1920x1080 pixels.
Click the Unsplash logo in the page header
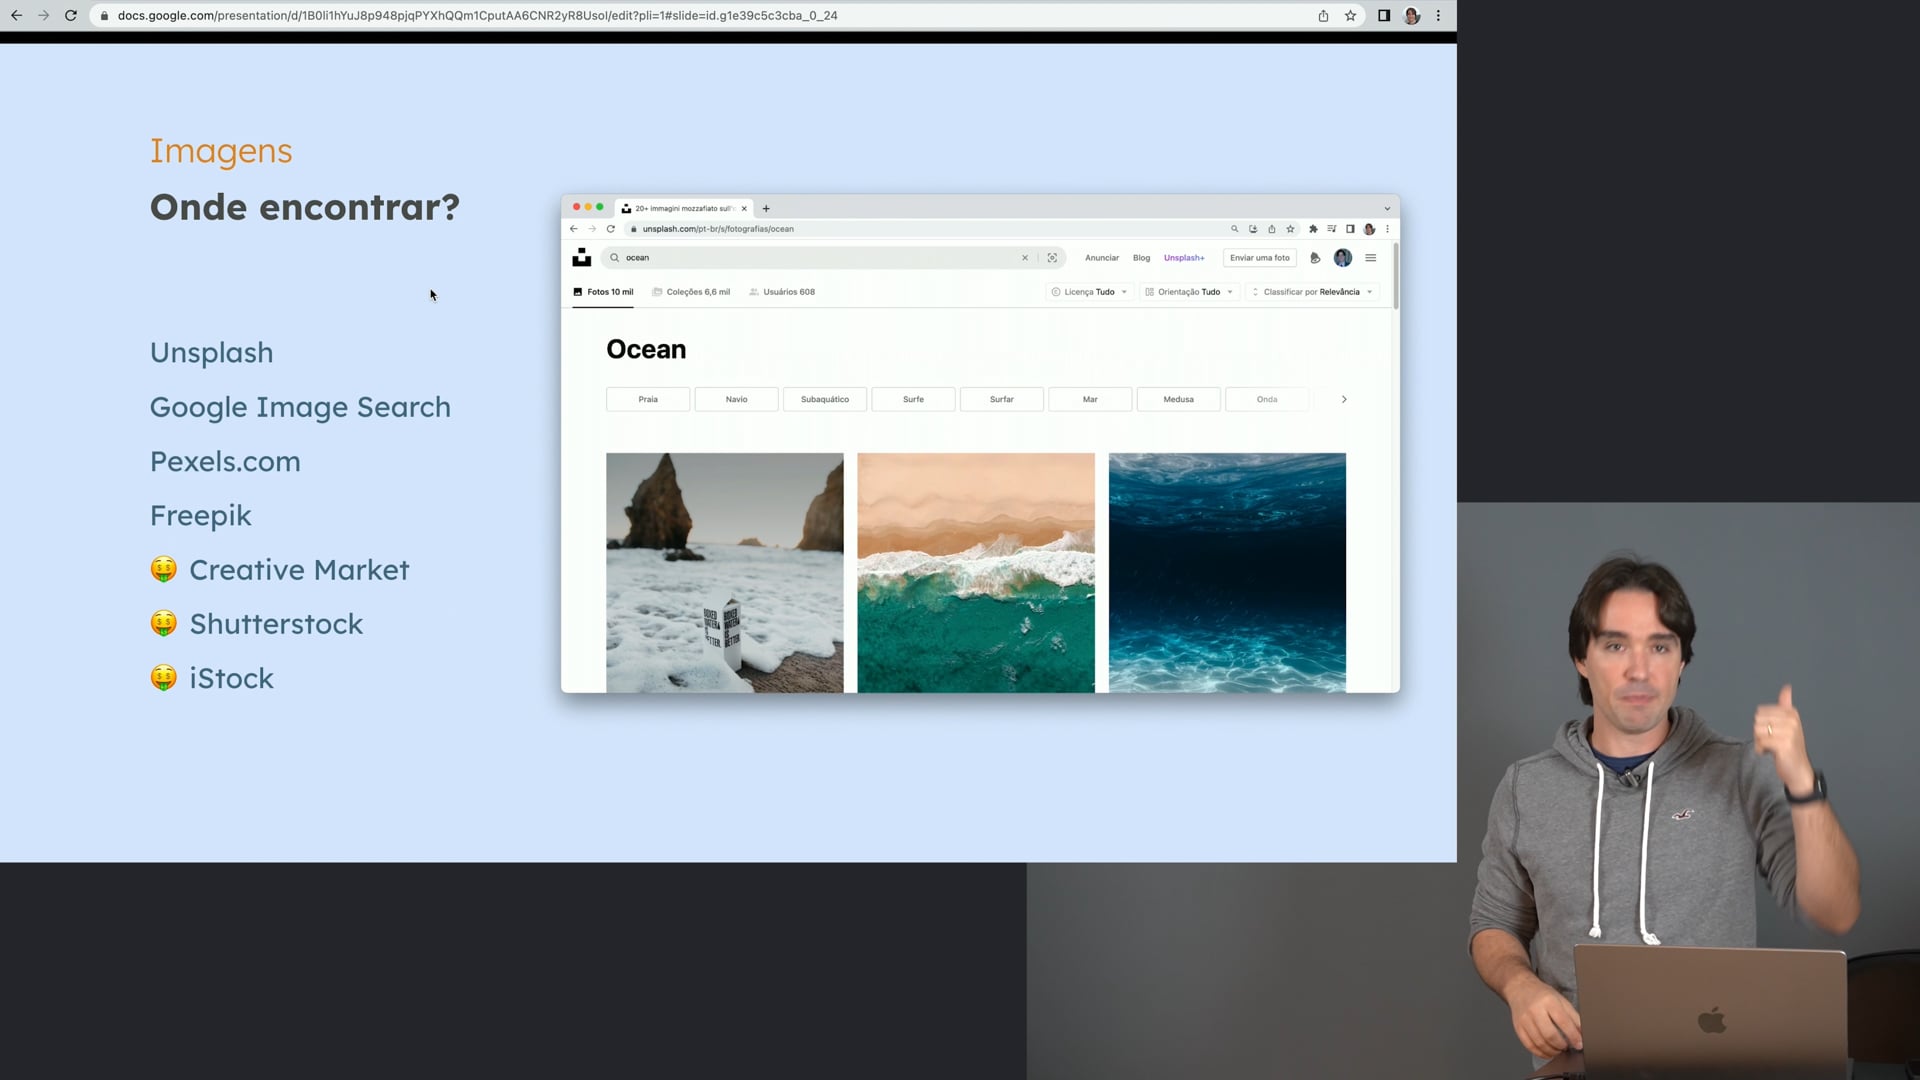point(581,258)
